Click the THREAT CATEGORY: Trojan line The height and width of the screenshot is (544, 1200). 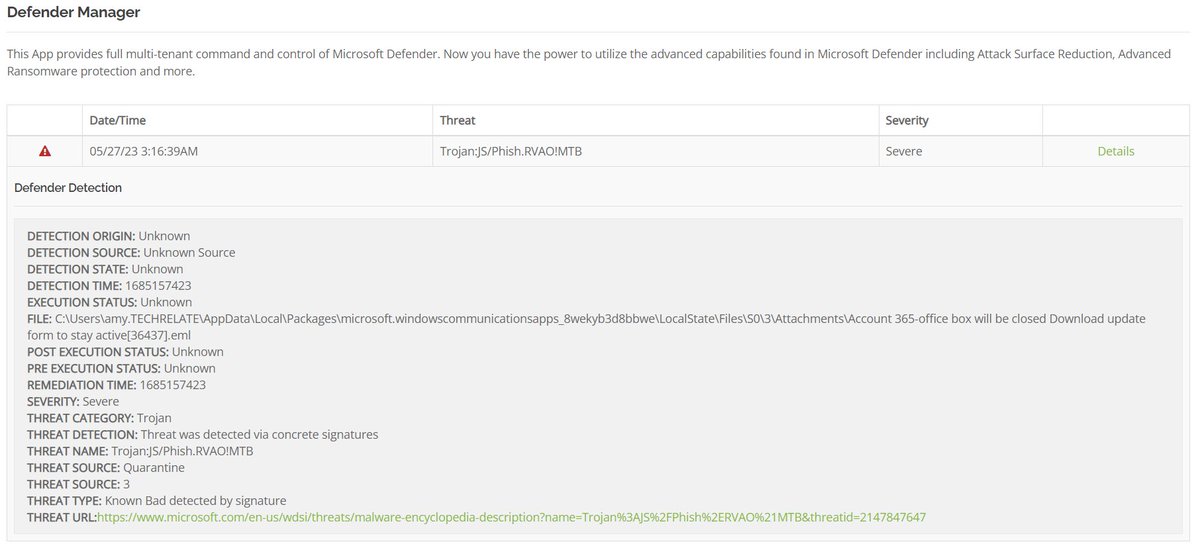coord(100,418)
